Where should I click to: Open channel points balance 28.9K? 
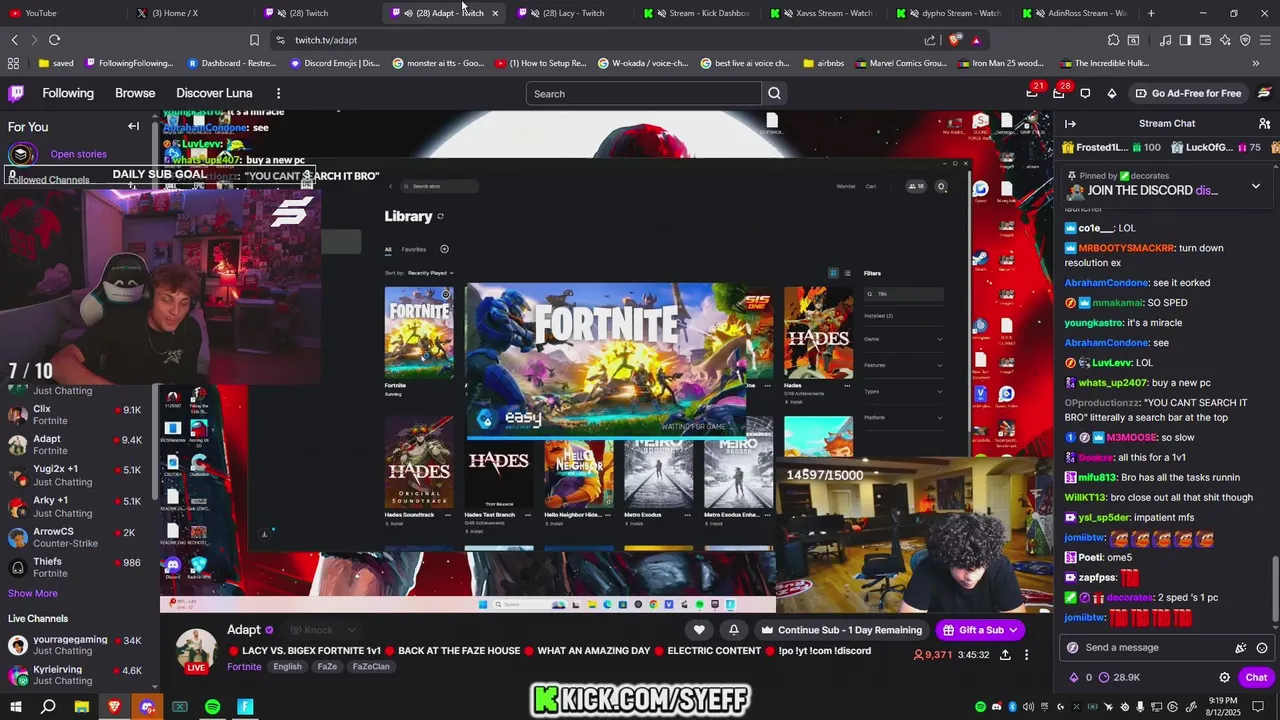pos(1118,677)
